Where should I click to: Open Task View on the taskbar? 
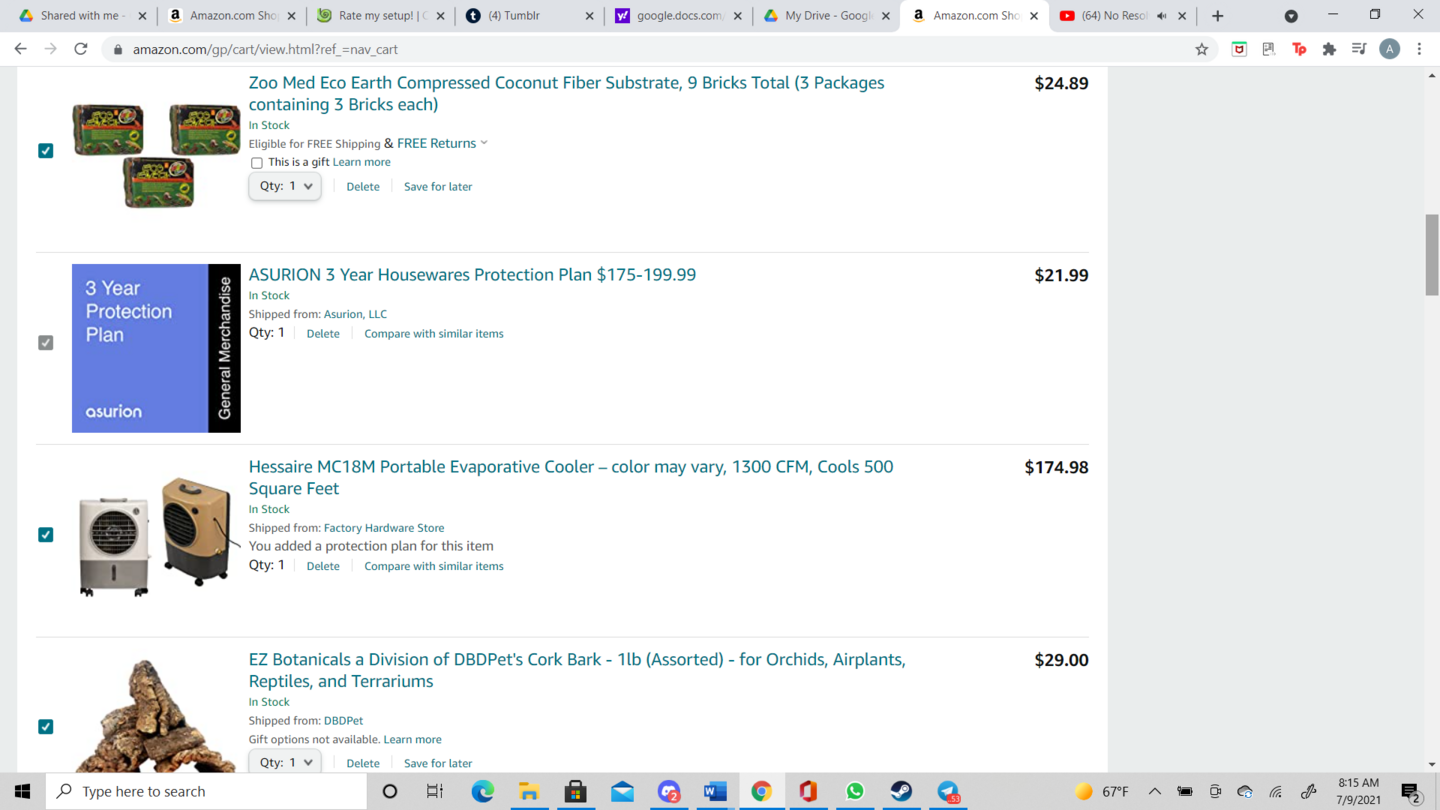click(x=435, y=791)
